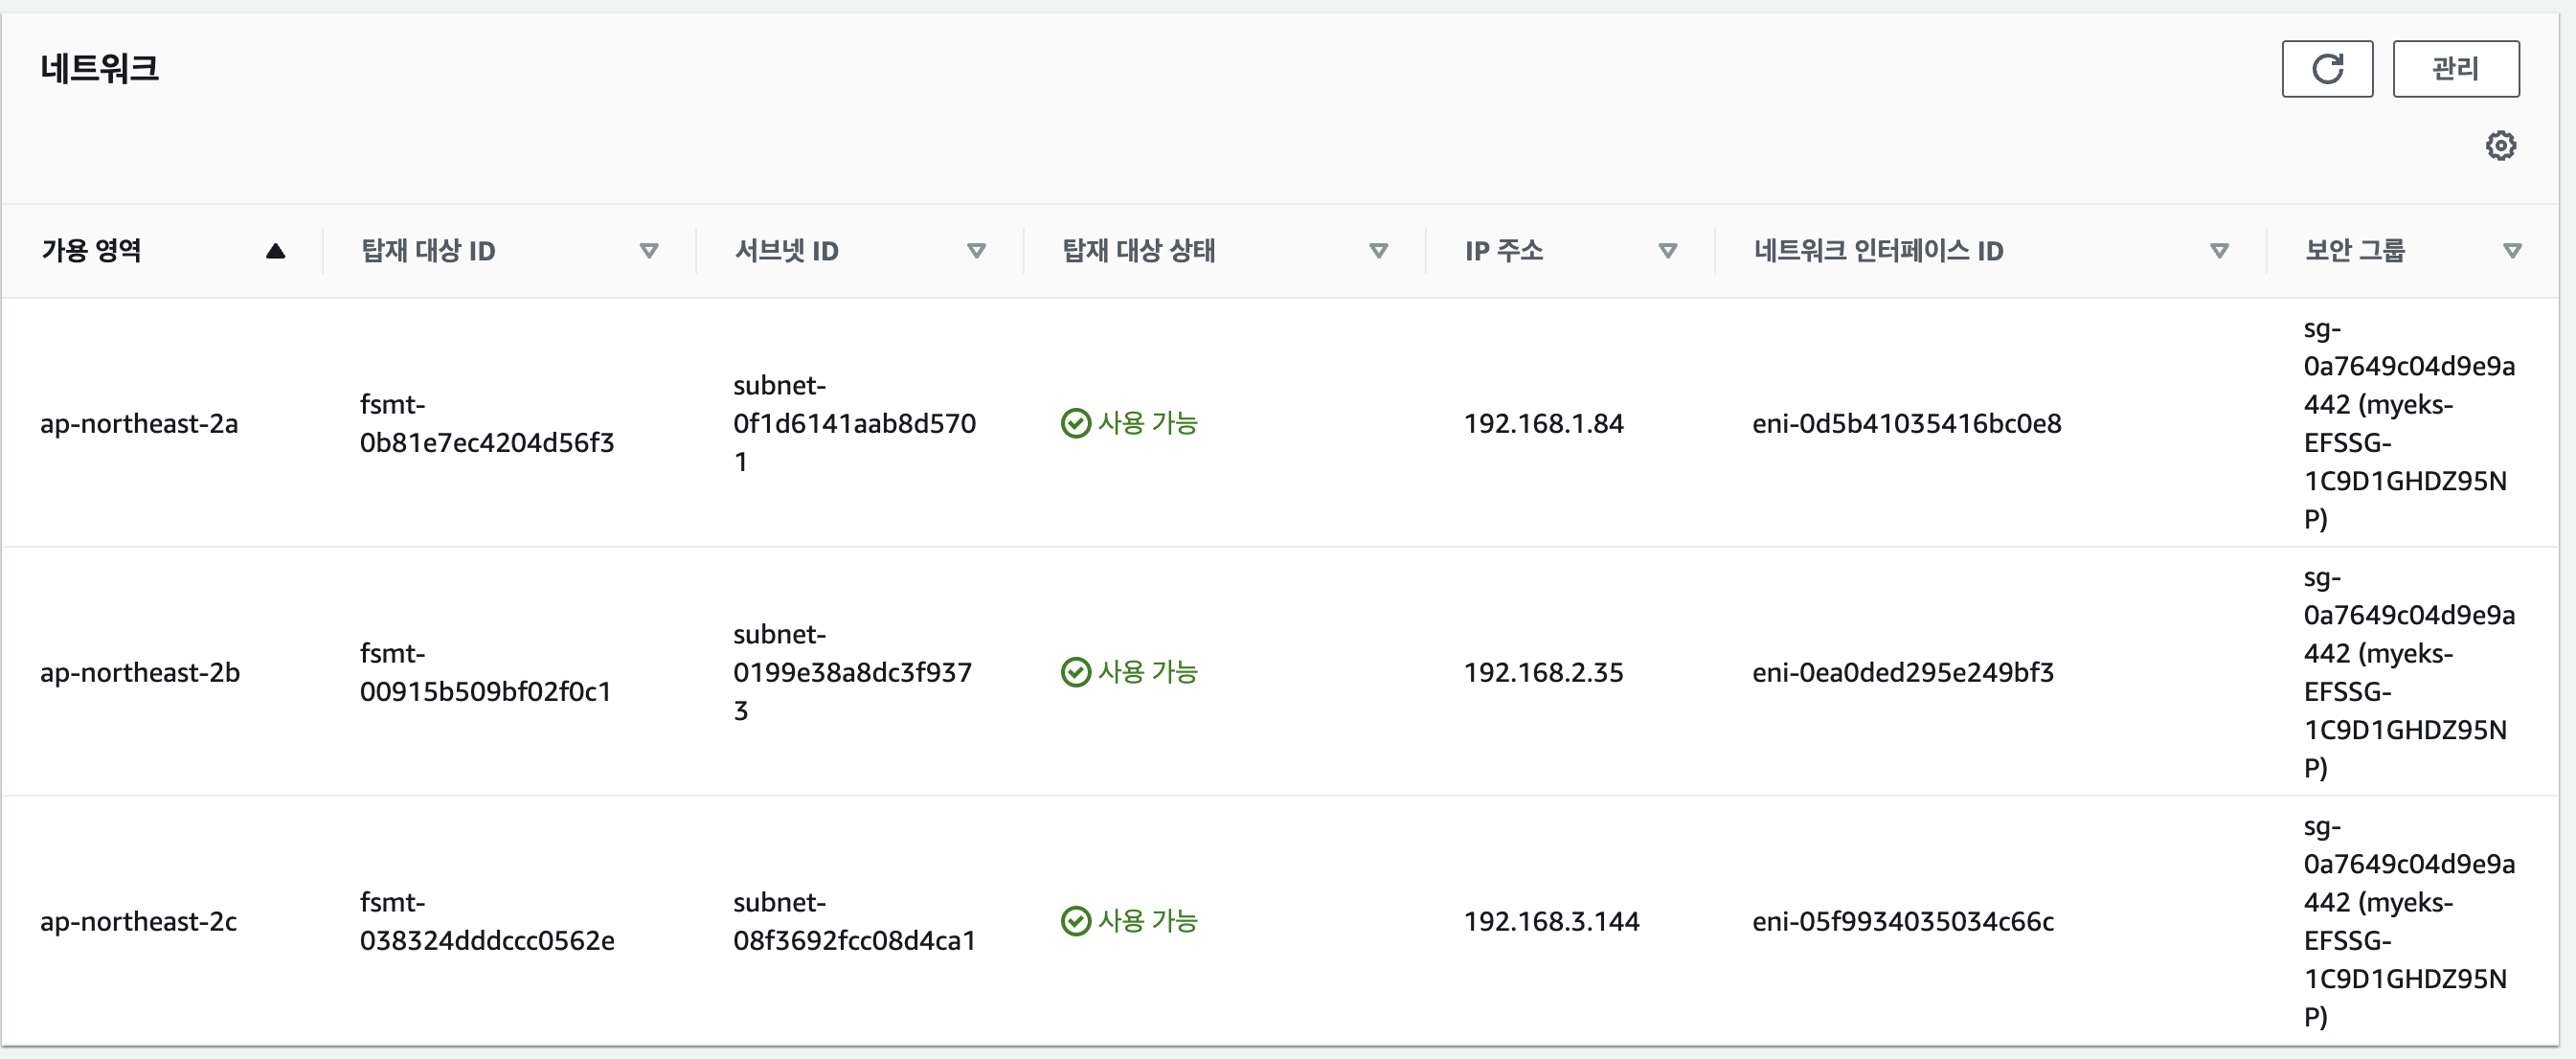
Task: Sort by 보안 그룹 column arrow
Action: 2512,251
